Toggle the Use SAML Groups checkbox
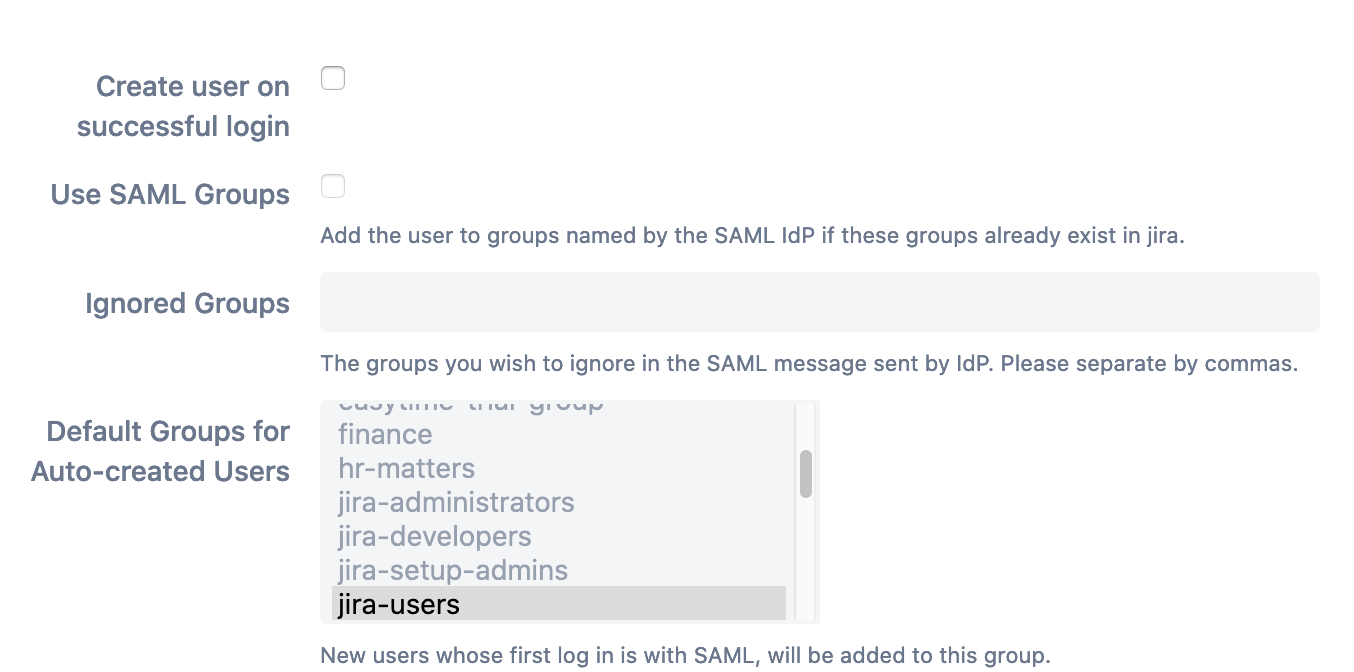Viewport: 1354px width, 672px height. (333, 186)
